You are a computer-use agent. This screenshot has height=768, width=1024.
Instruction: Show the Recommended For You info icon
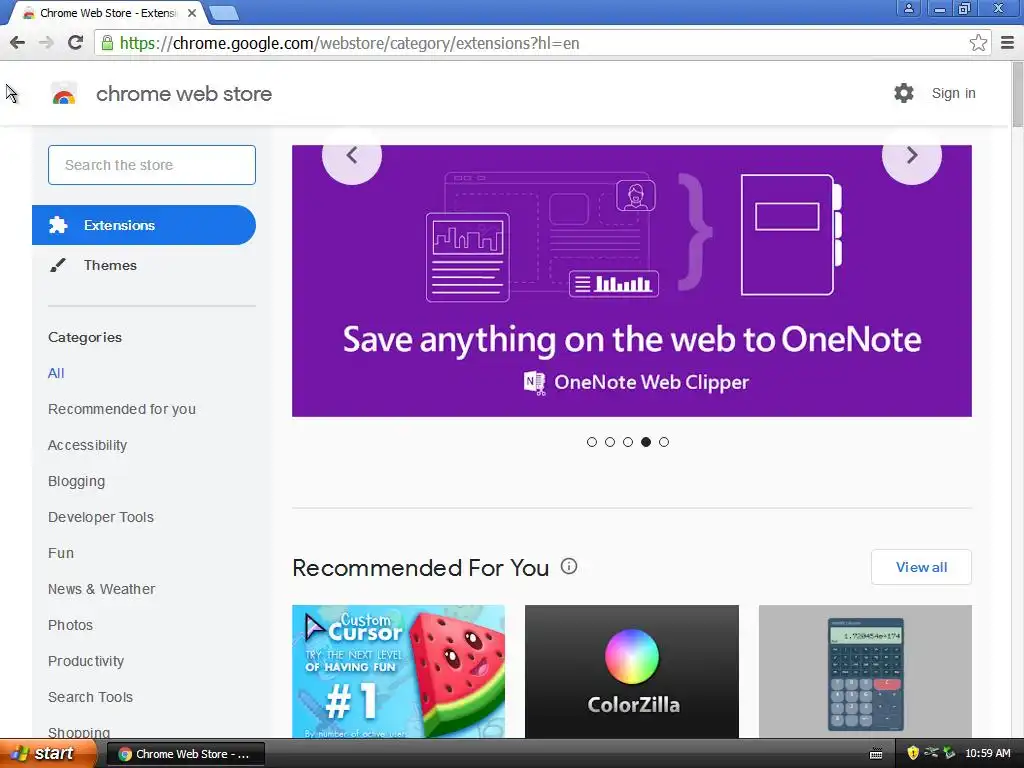569,566
